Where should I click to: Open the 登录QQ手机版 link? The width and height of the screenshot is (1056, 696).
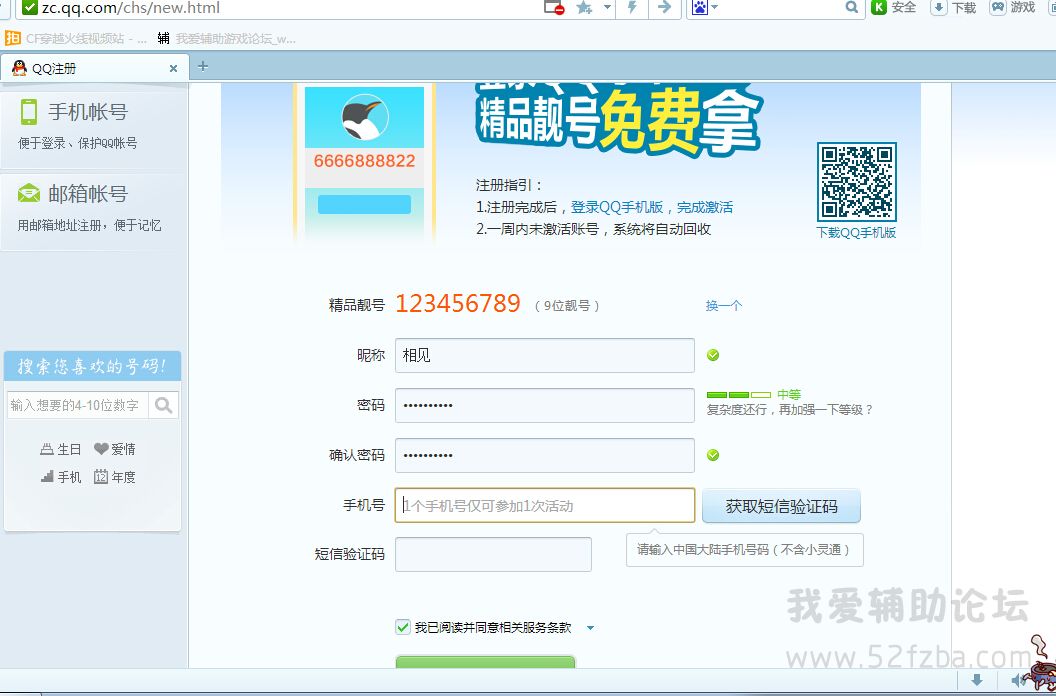click(617, 208)
